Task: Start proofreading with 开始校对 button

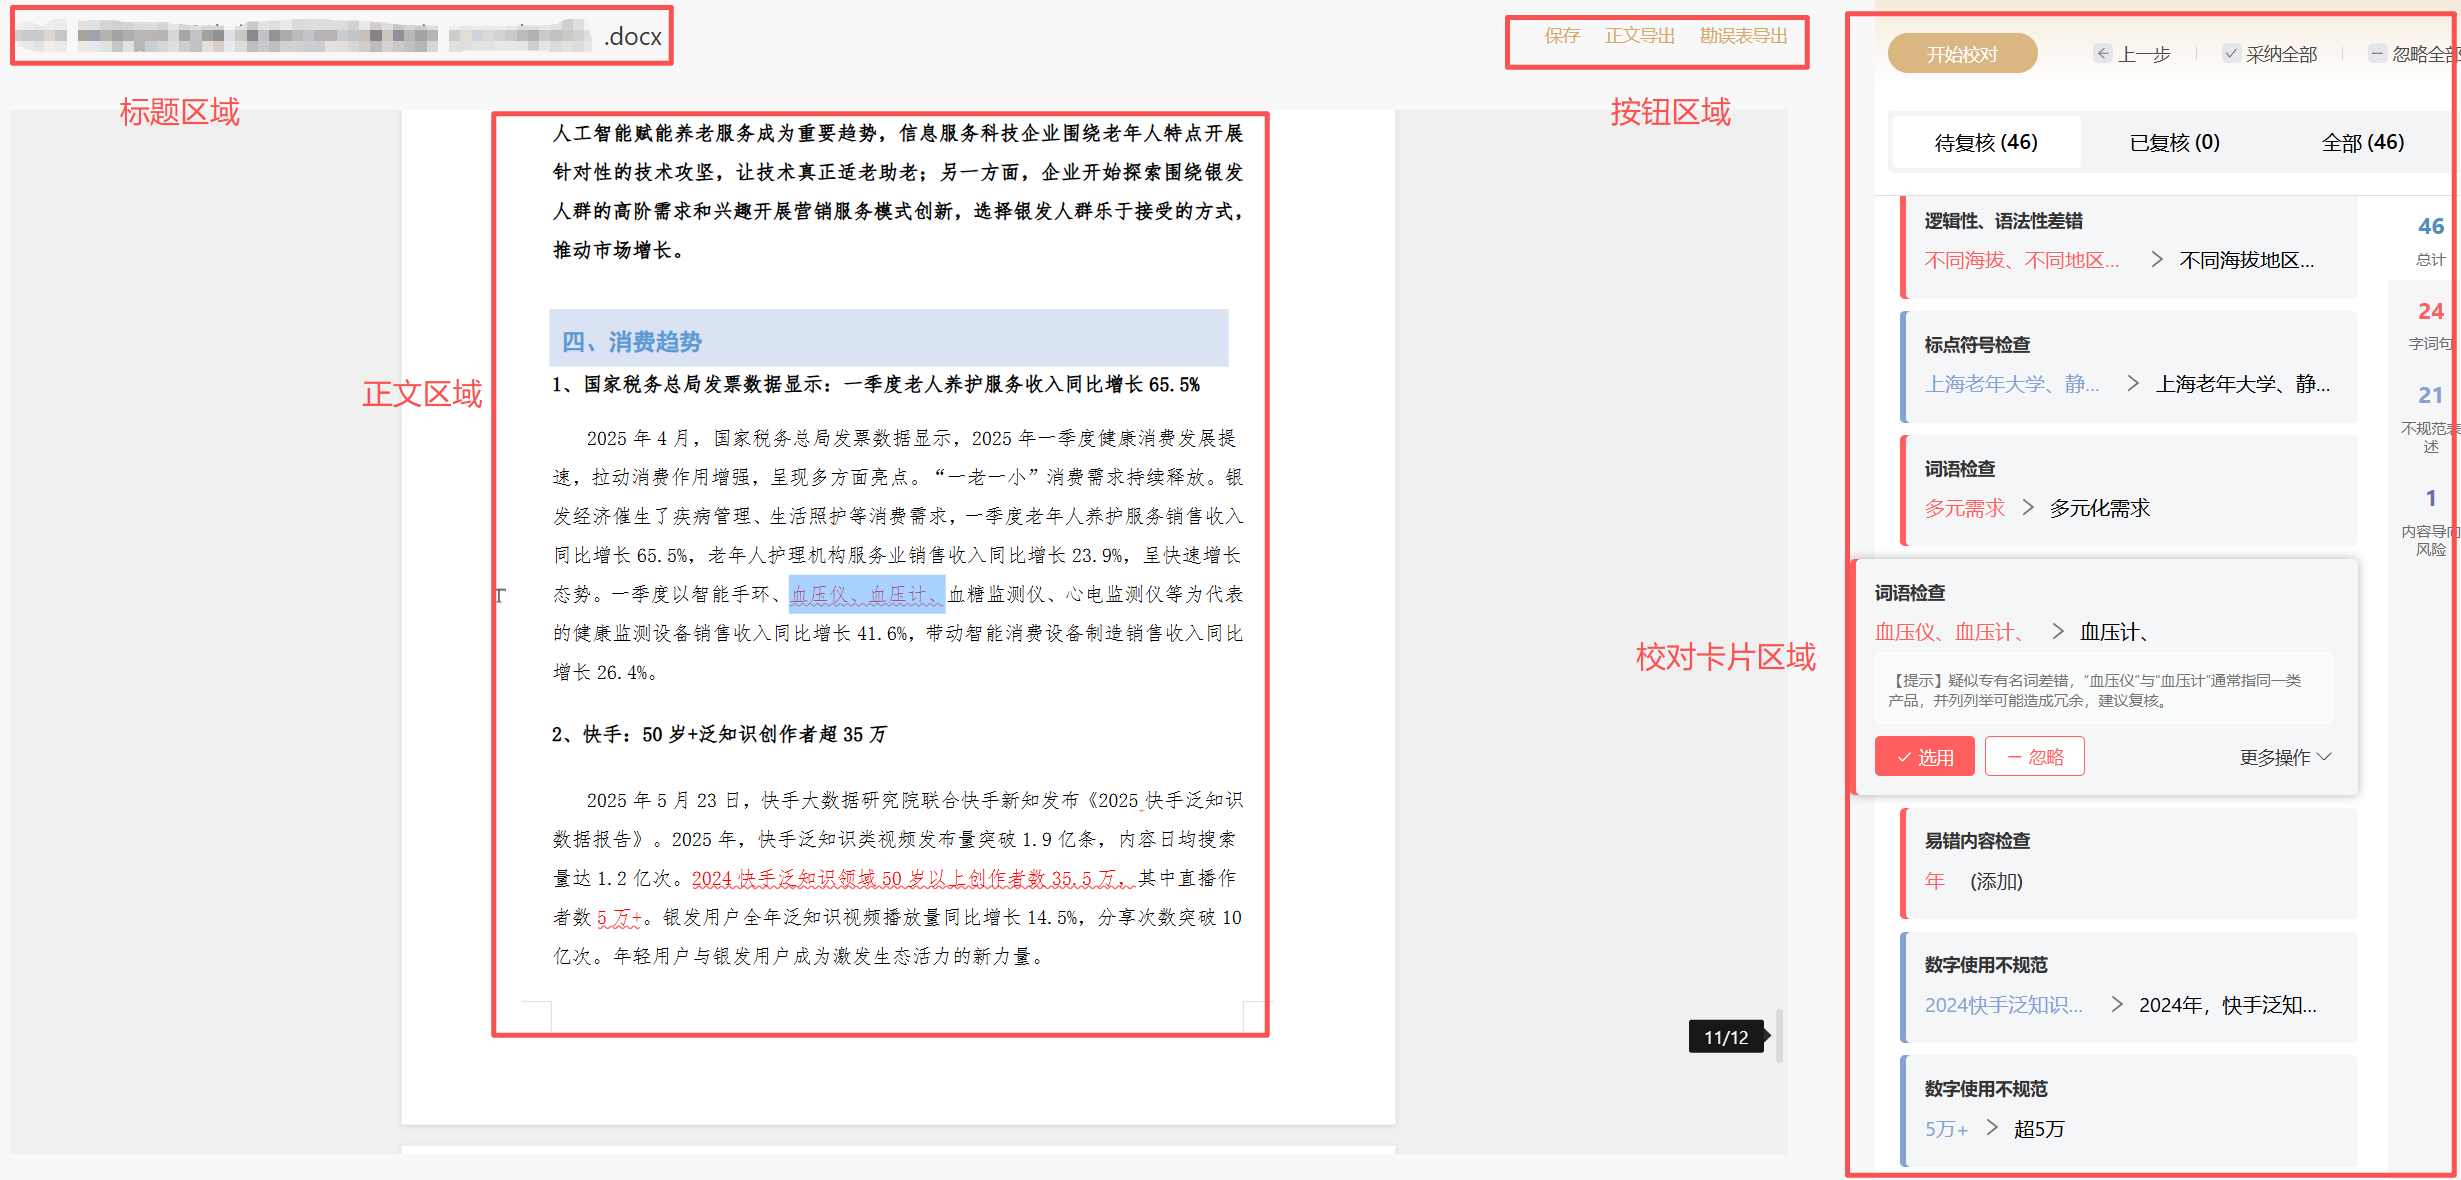Action: point(1961,54)
